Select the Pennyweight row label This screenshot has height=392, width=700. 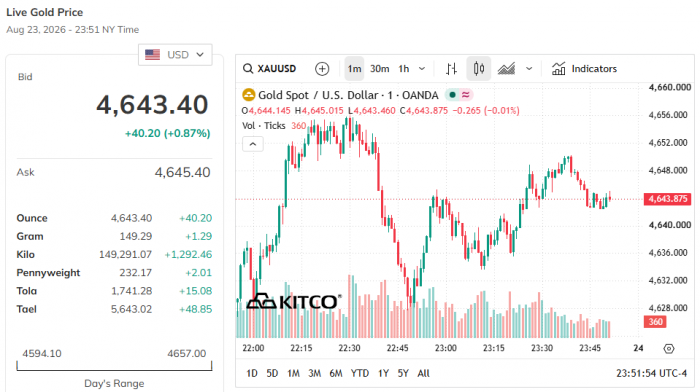[48, 273]
